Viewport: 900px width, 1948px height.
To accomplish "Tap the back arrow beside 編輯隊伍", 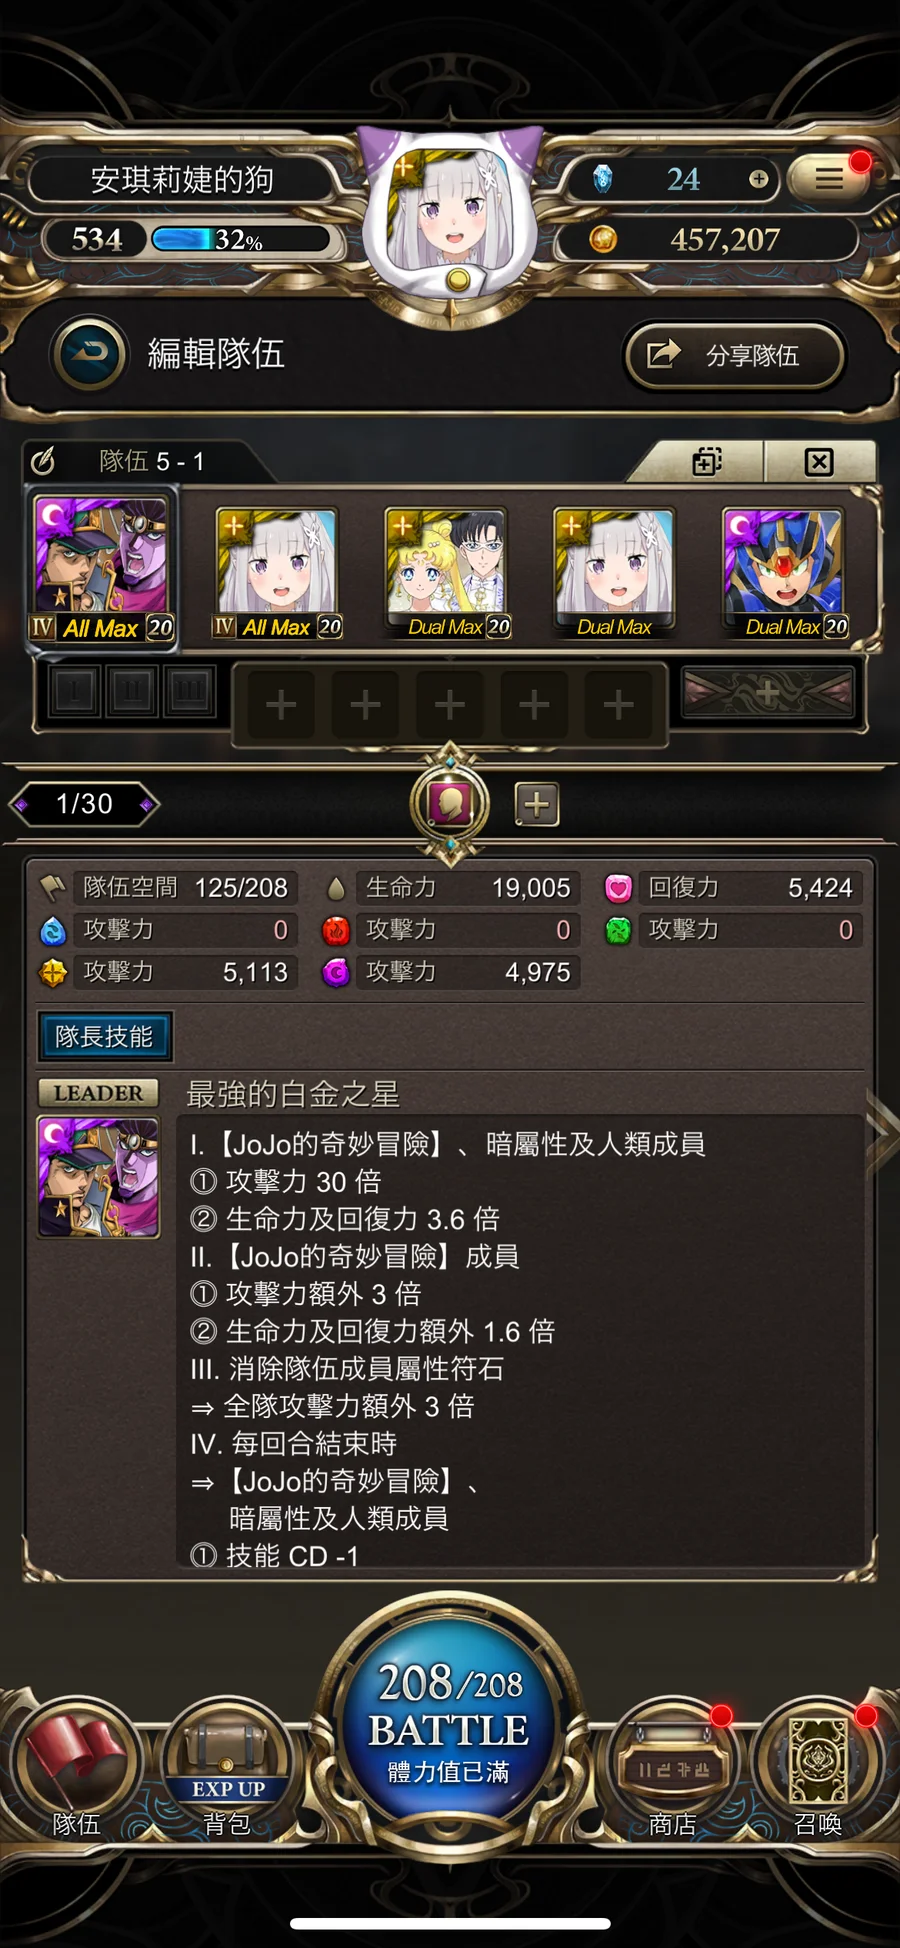I will pos(90,354).
